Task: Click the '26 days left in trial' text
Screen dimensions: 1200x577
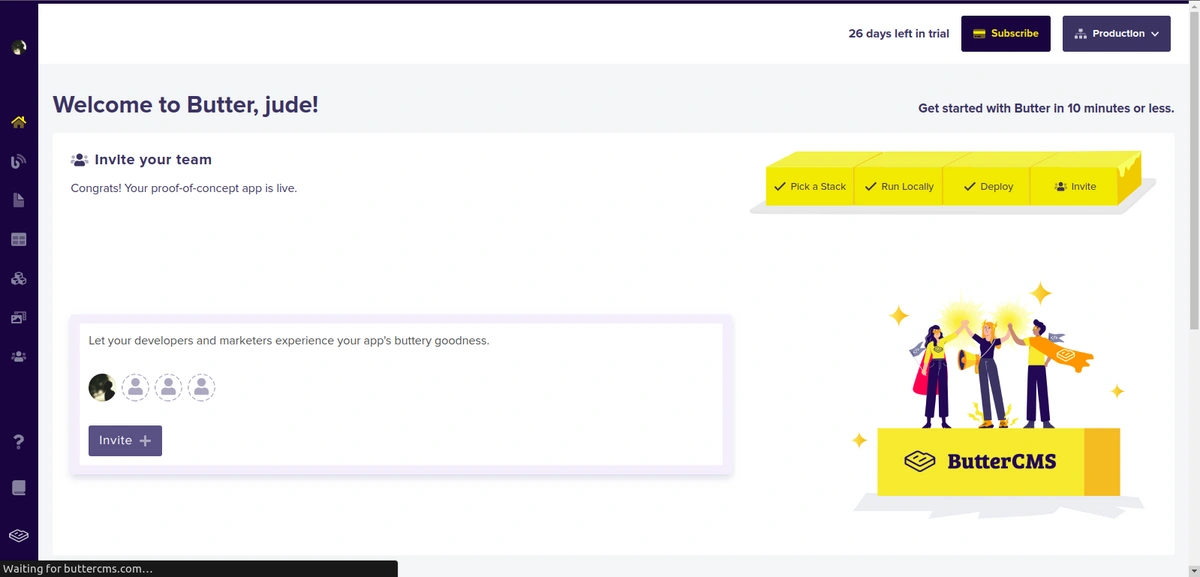Action: tap(899, 33)
